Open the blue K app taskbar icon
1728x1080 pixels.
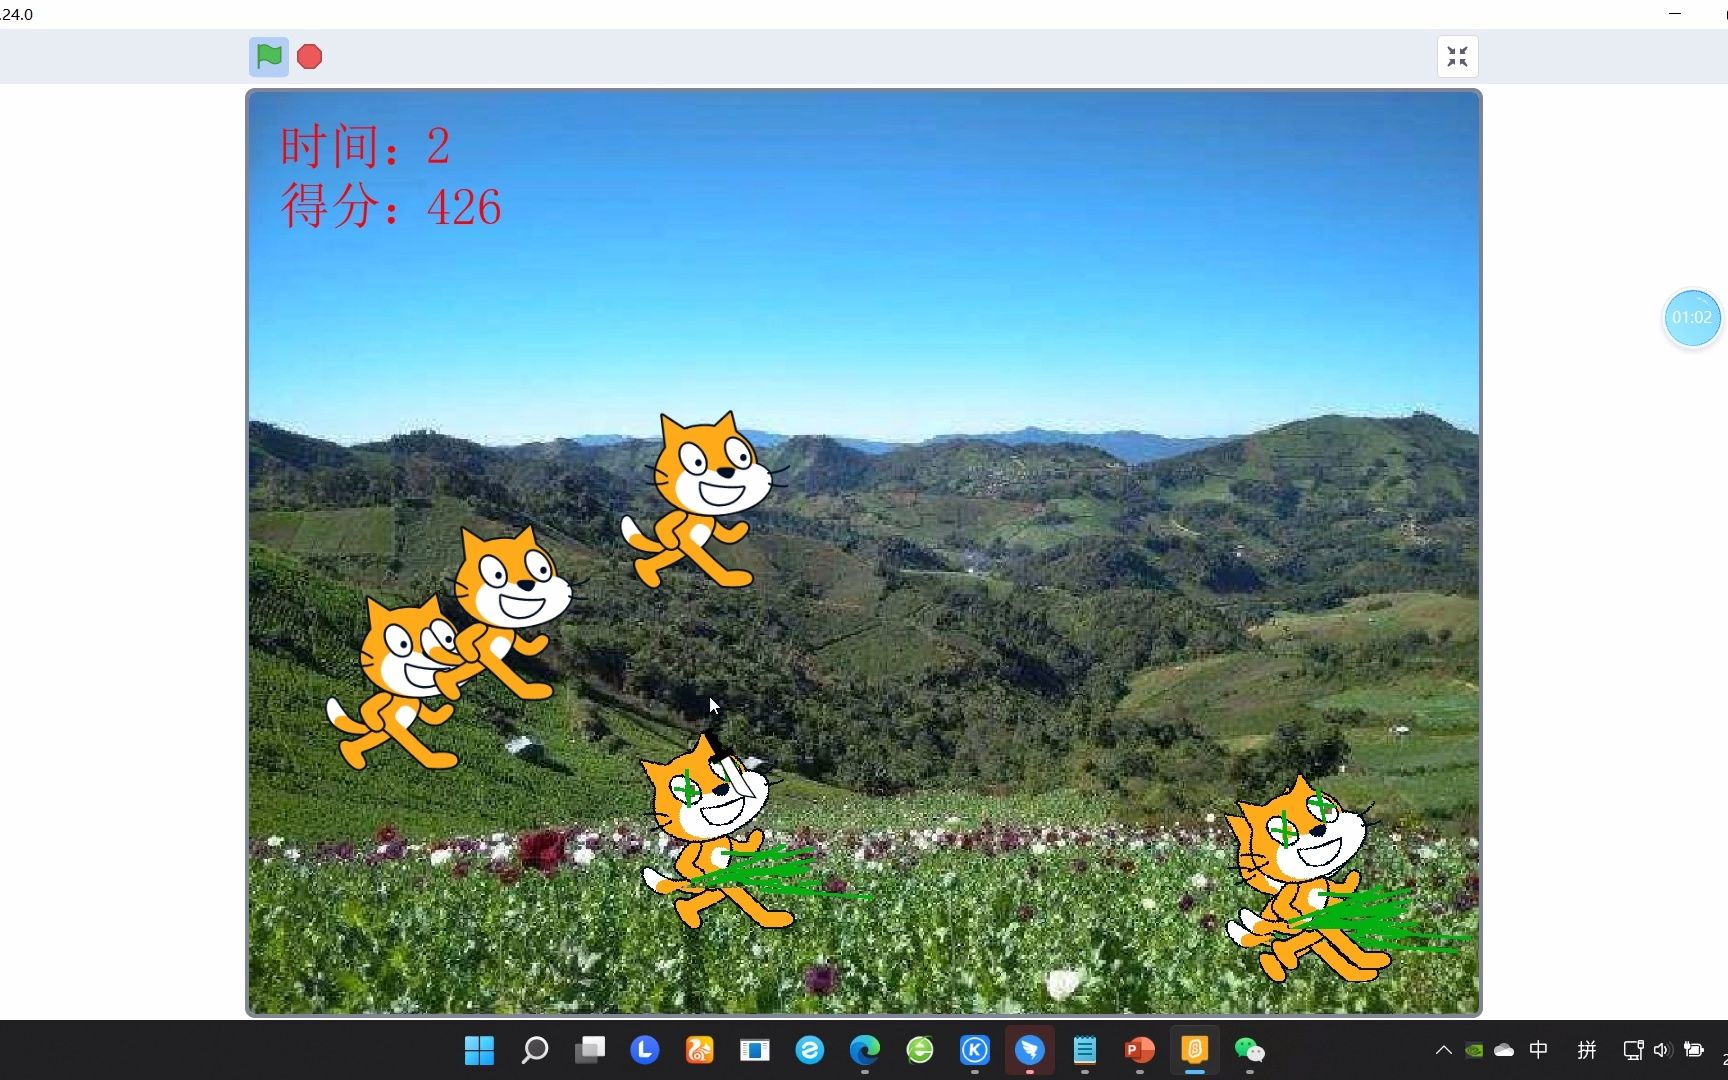click(975, 1050)
